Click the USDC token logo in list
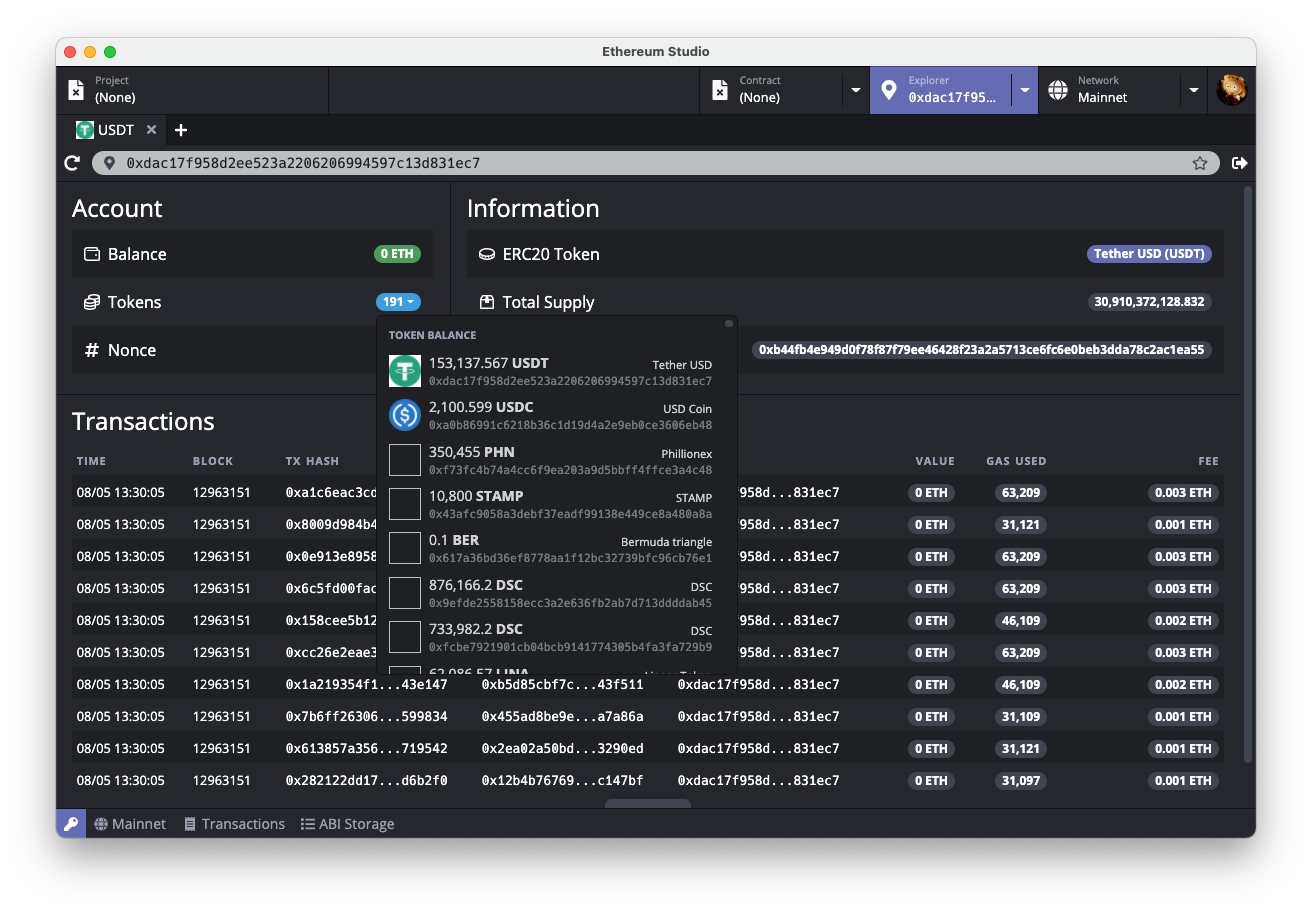The height and width of the screenshot is (912, 1312). pos(405,415)
